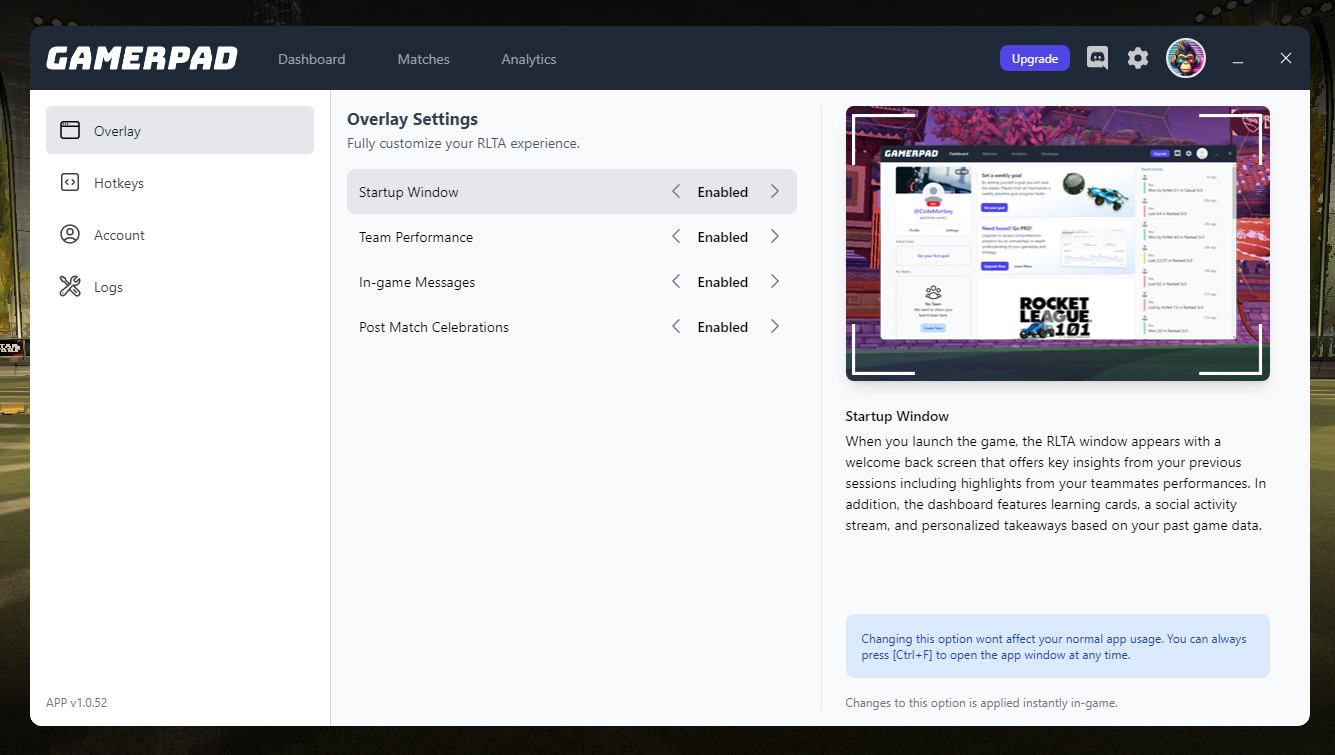Select the Post Match Celebrations setting row
The width and height of the screenshot is (1335, 755).
572,327
